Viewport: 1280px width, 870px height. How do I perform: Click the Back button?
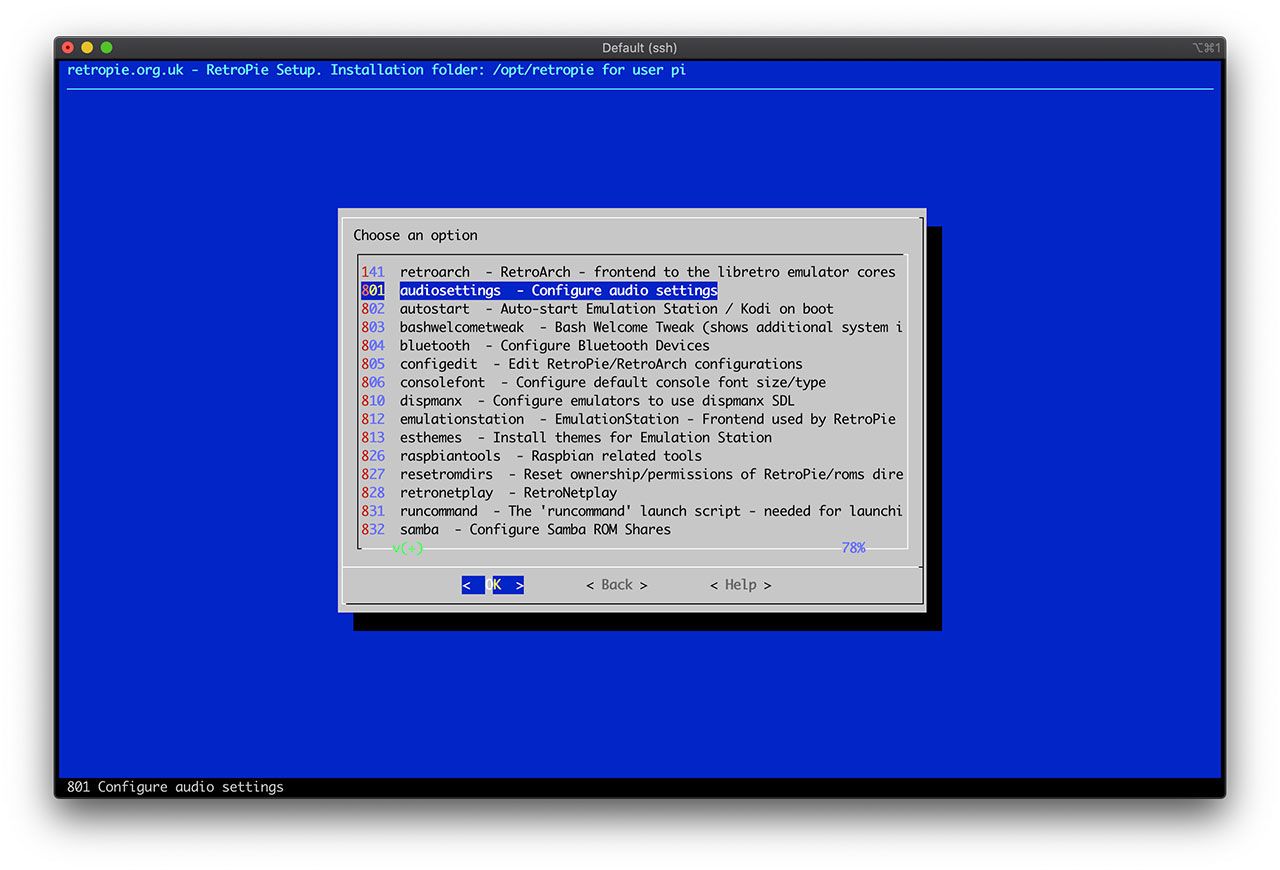(x=616, y=585)
